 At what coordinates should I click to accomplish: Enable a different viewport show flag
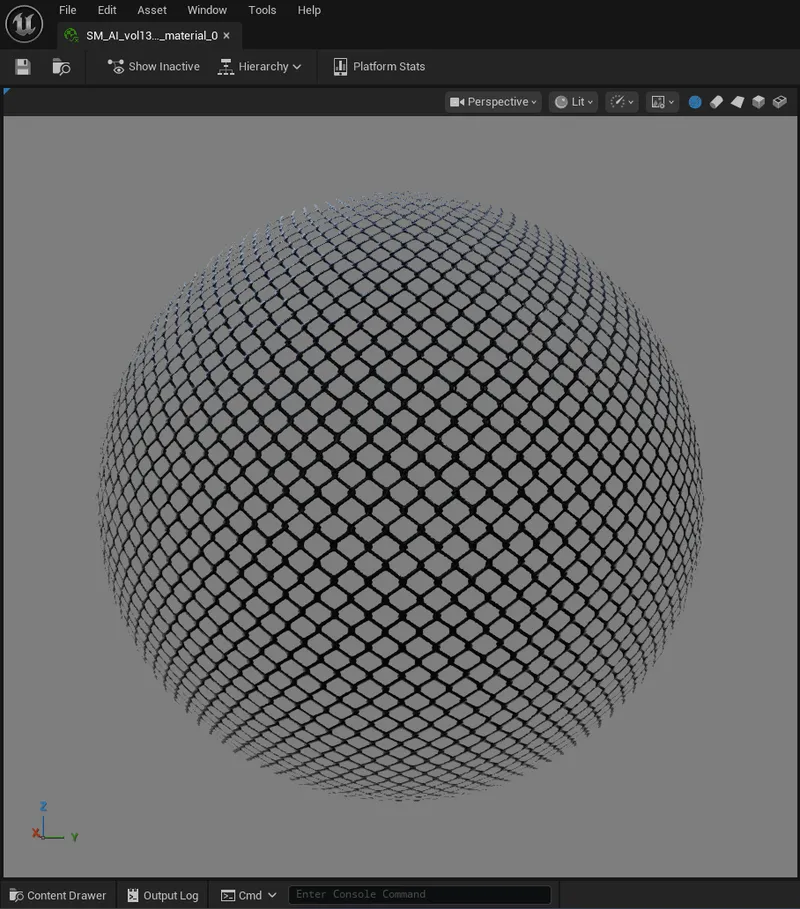click(x=622, y=101)
